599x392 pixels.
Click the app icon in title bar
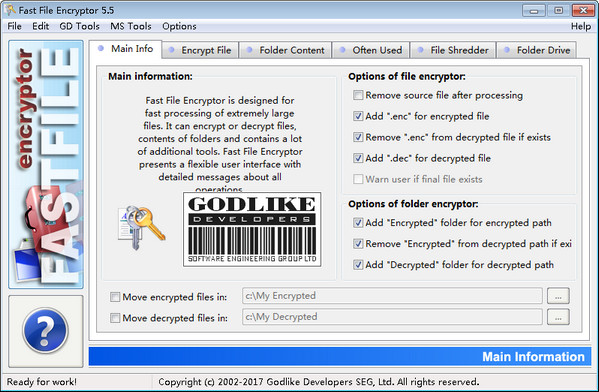tap(10, 10)
